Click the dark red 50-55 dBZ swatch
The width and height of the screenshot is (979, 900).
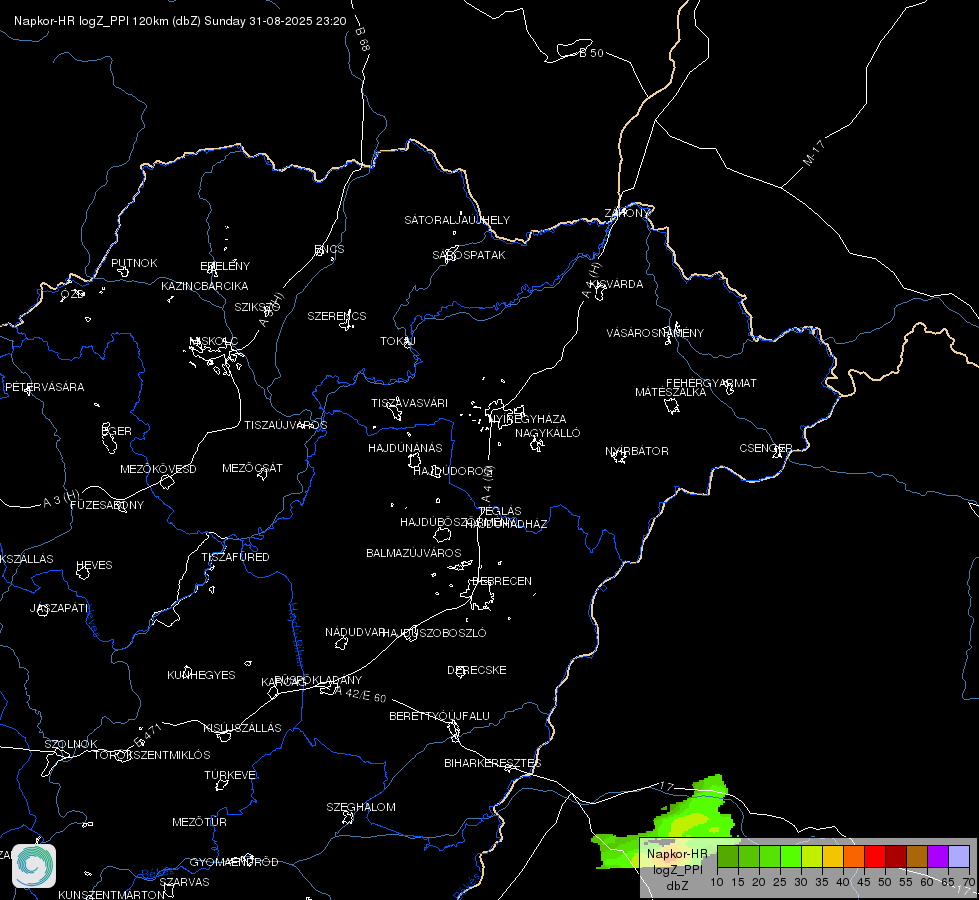(896, 856)
